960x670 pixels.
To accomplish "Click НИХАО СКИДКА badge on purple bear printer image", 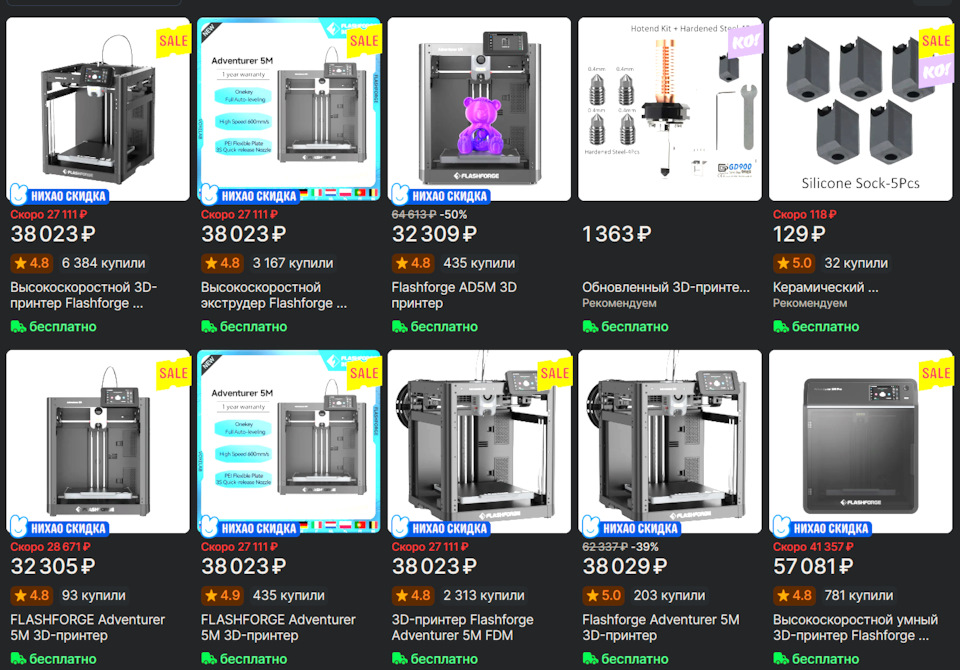I will pos(440,195).
